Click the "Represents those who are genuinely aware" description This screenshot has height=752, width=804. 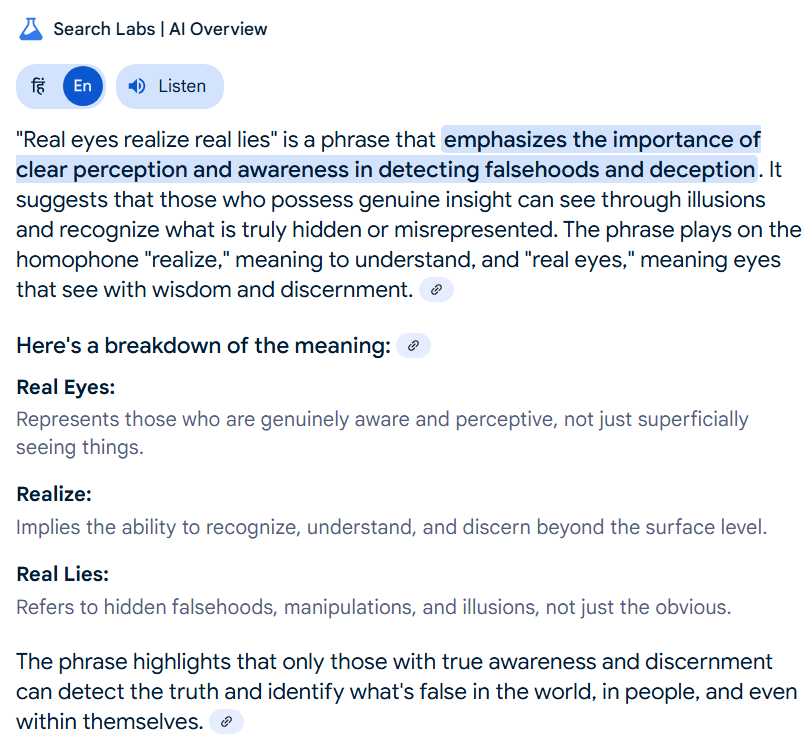(x=383, y=433)
